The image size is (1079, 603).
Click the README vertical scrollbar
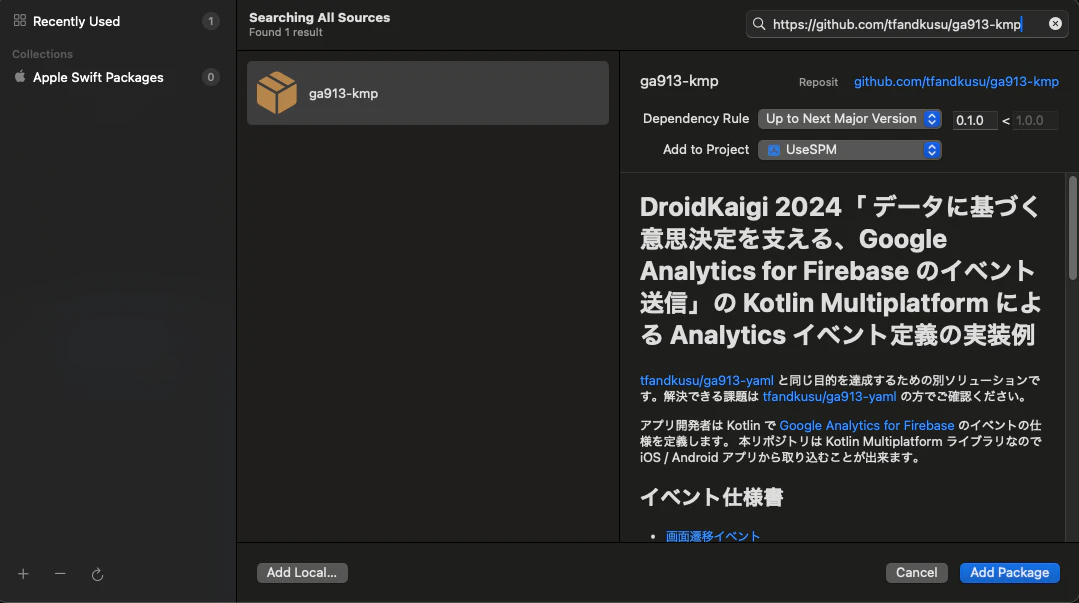coord(1072,228)
